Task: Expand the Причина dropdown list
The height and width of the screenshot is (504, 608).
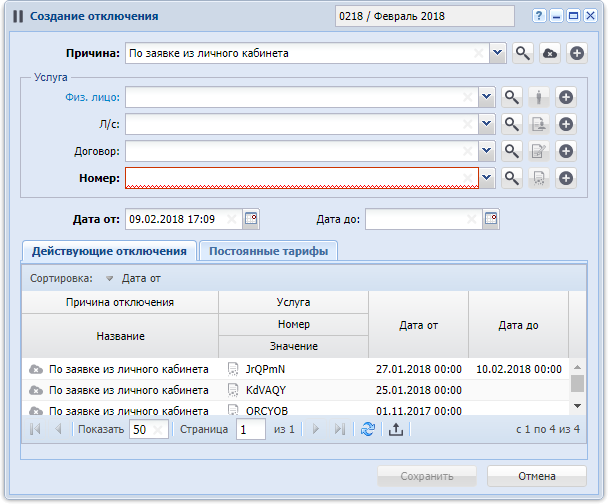Action: point(497,53)
